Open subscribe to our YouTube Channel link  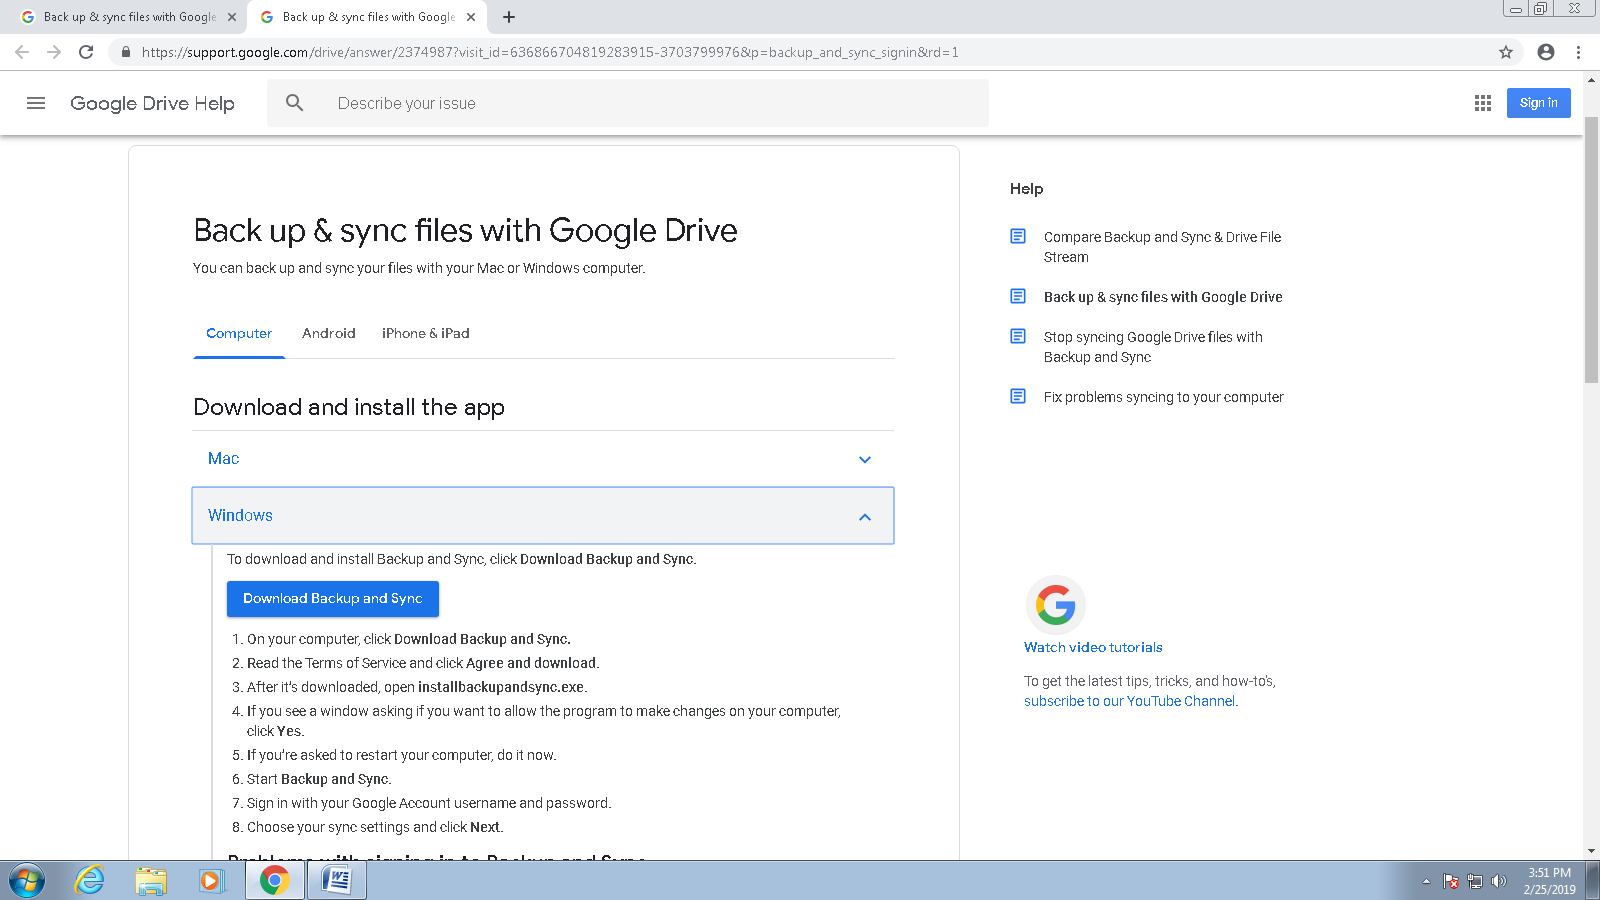click(1129, 701)
